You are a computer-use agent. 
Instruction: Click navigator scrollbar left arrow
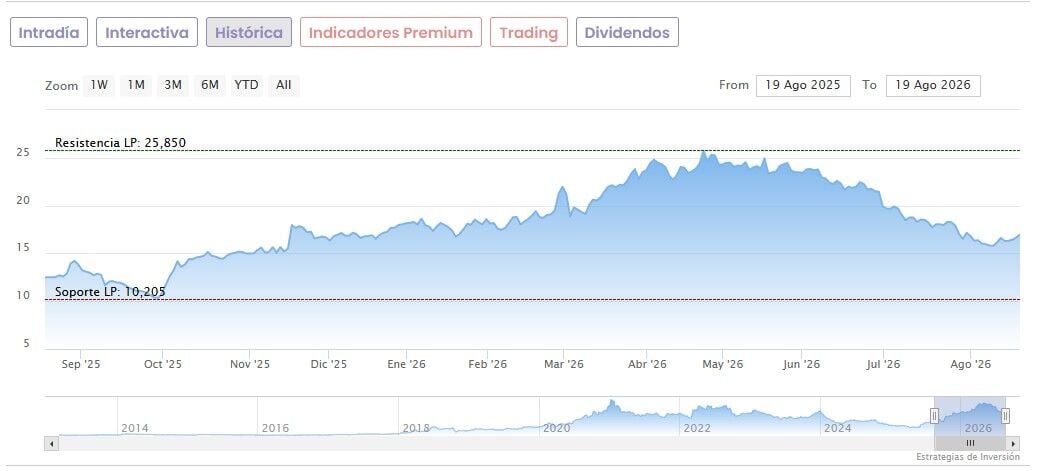click(52, 443)
